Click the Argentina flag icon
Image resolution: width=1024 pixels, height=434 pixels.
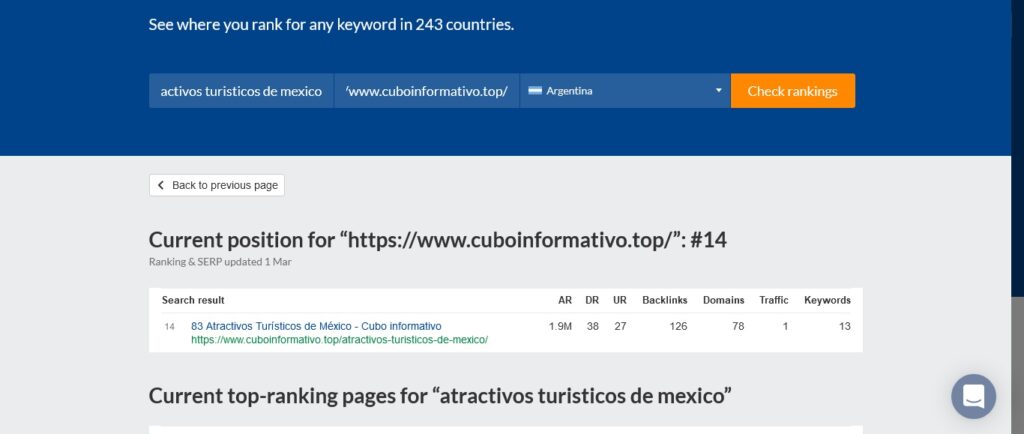coord(535,91)
